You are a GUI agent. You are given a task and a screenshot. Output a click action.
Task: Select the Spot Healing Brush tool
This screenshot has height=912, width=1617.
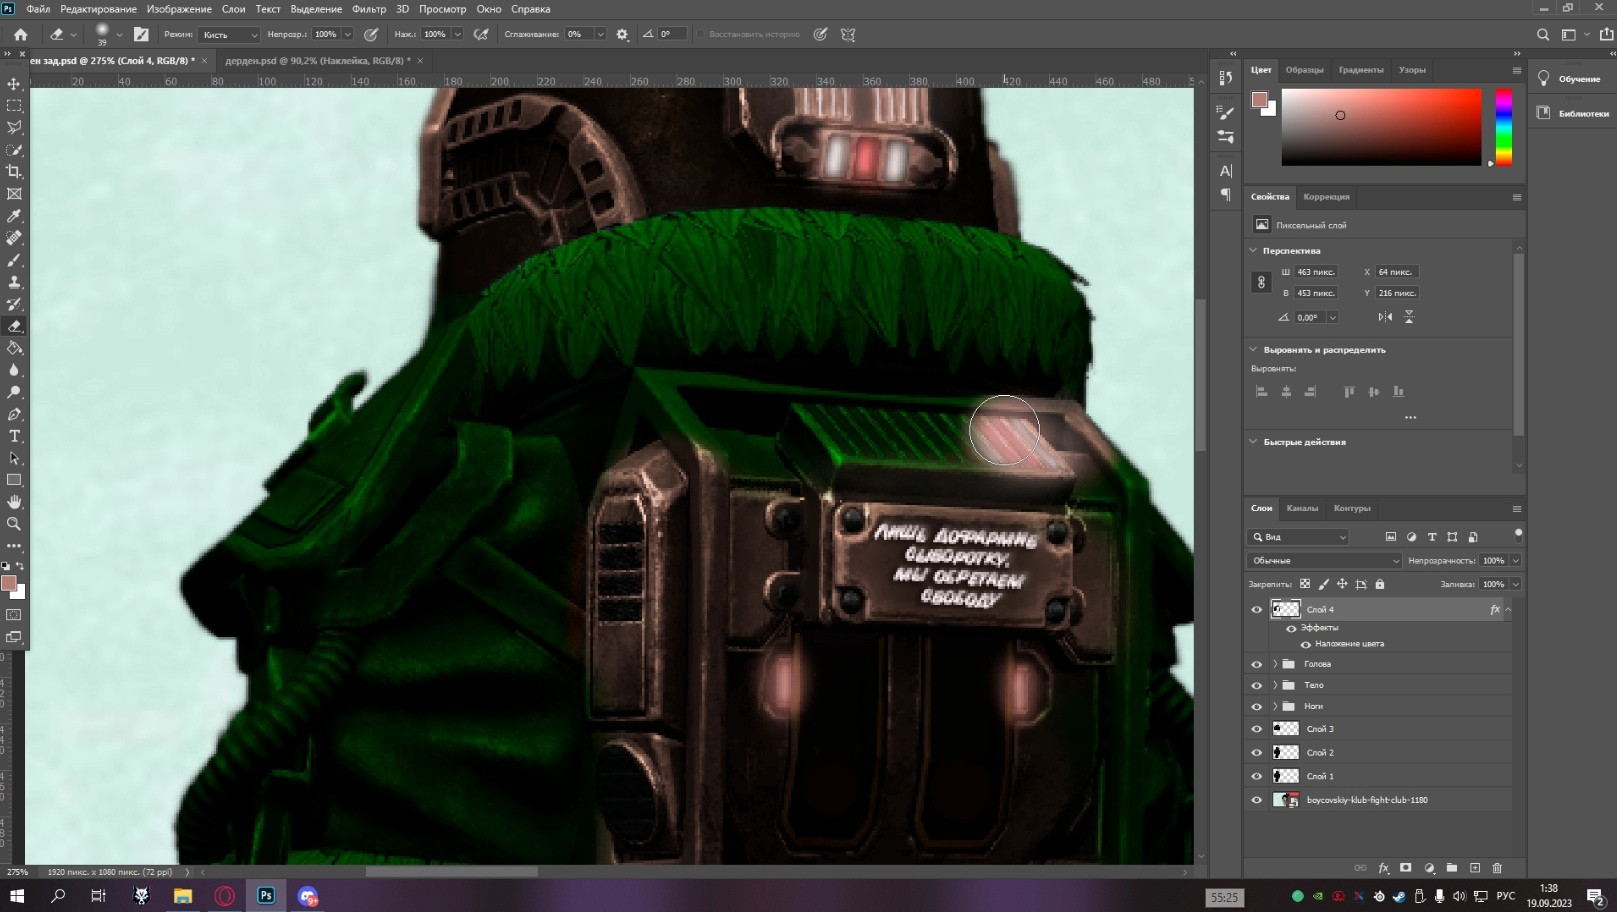coord(14,238)
